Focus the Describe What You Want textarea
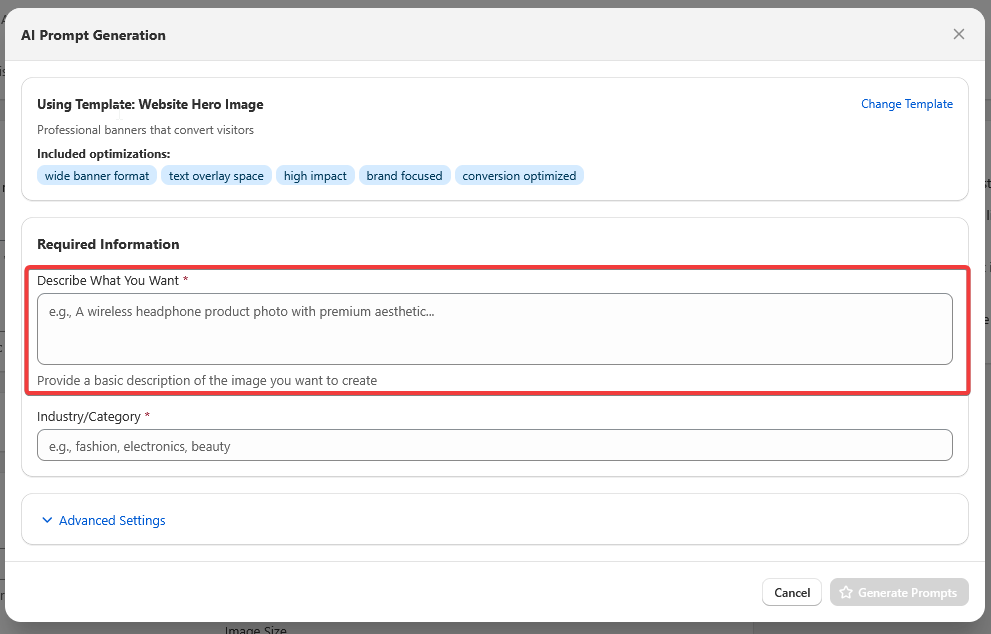991x634 pixels. tap(494, 329)
